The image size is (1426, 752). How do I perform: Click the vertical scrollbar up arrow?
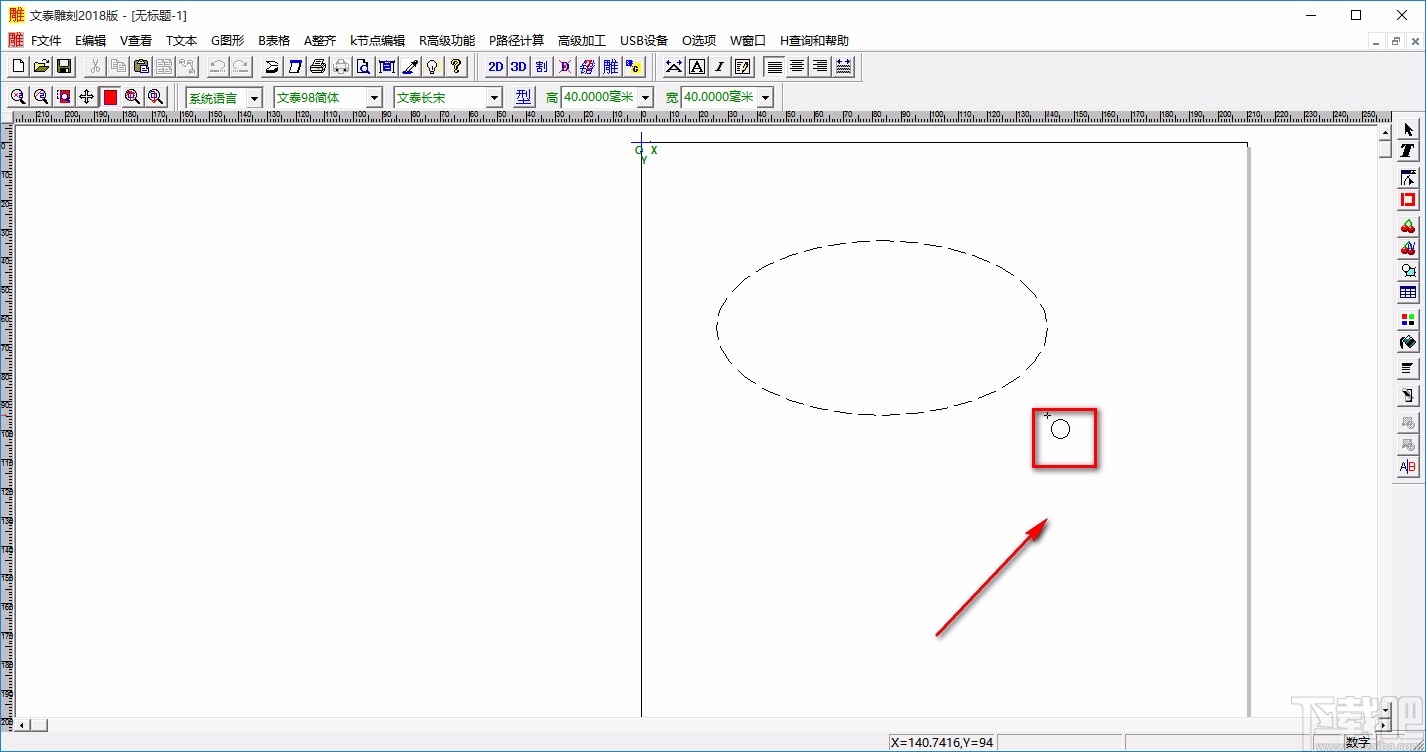tap(1385, 133)
